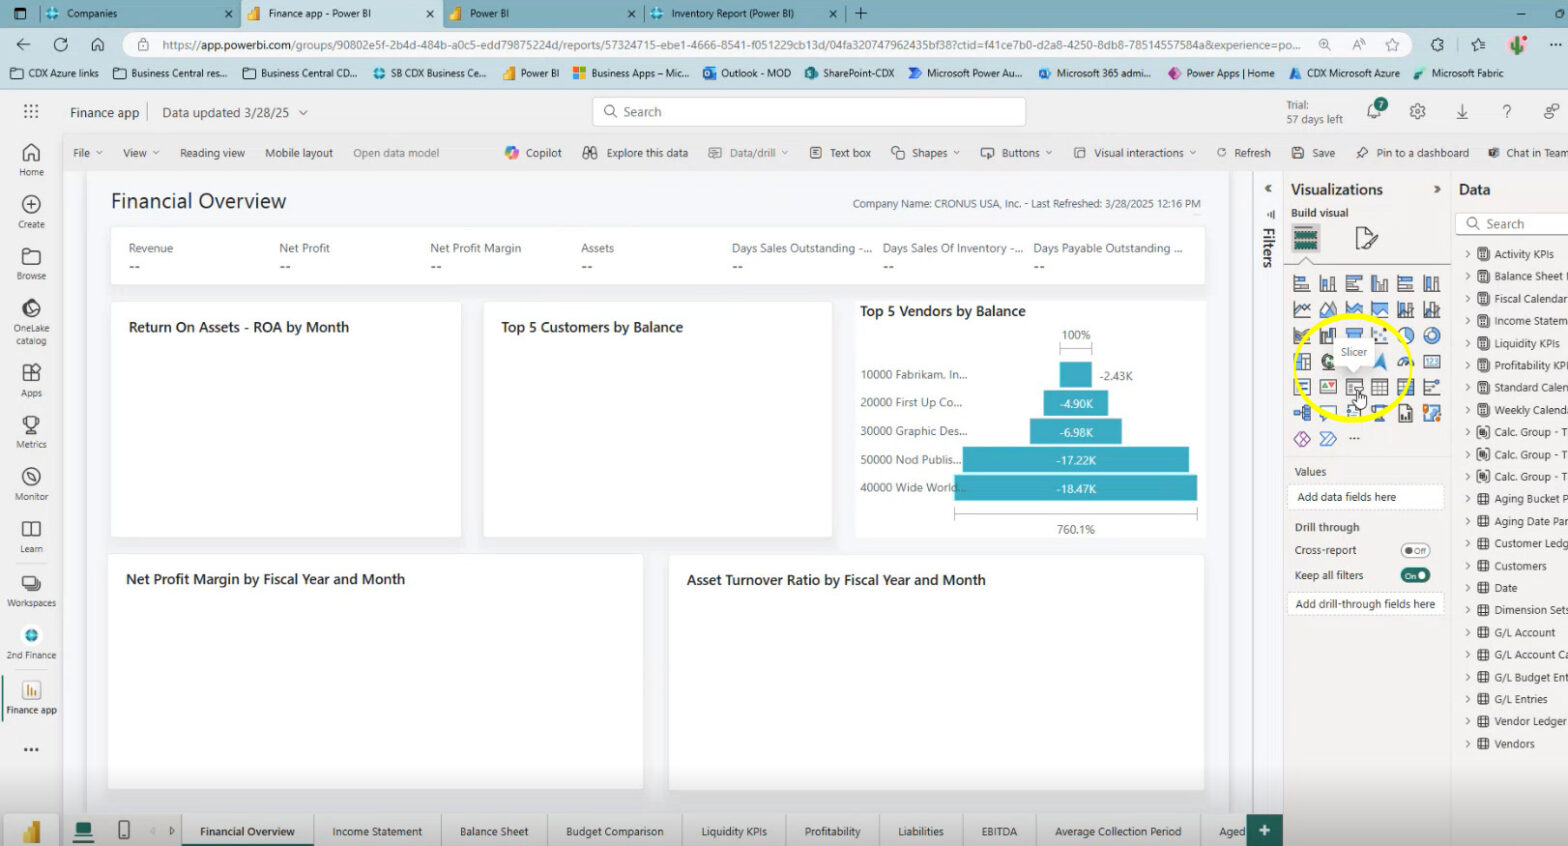Select the card (123) visualization icon
This screenshot has width=1568, height=846.
pyautogui.click(x=1432, y=362)
